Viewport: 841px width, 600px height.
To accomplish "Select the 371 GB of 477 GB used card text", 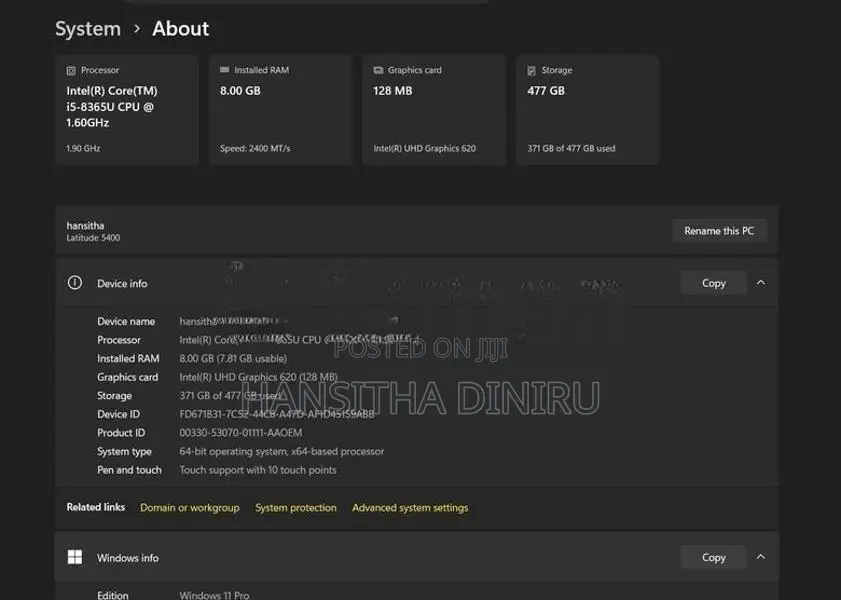I will [571, 149].
